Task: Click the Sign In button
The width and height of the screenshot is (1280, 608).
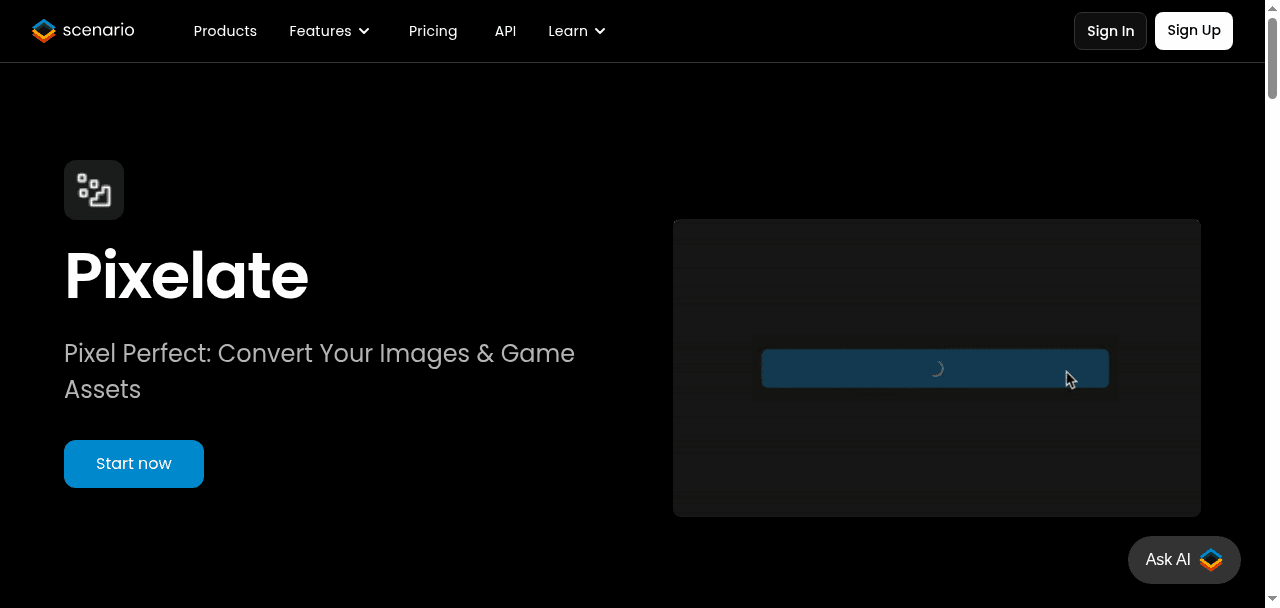Action: point(1110,31)
